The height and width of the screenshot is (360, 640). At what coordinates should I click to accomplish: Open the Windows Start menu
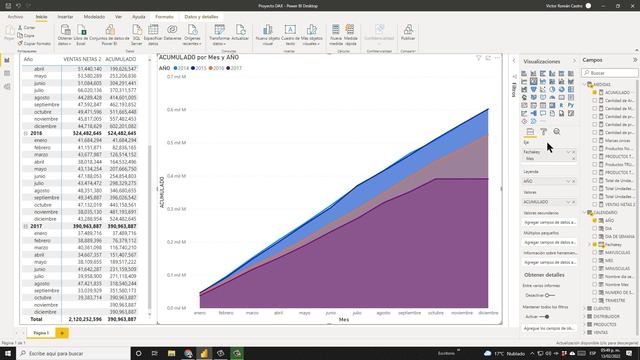click(x=8, y=353)
